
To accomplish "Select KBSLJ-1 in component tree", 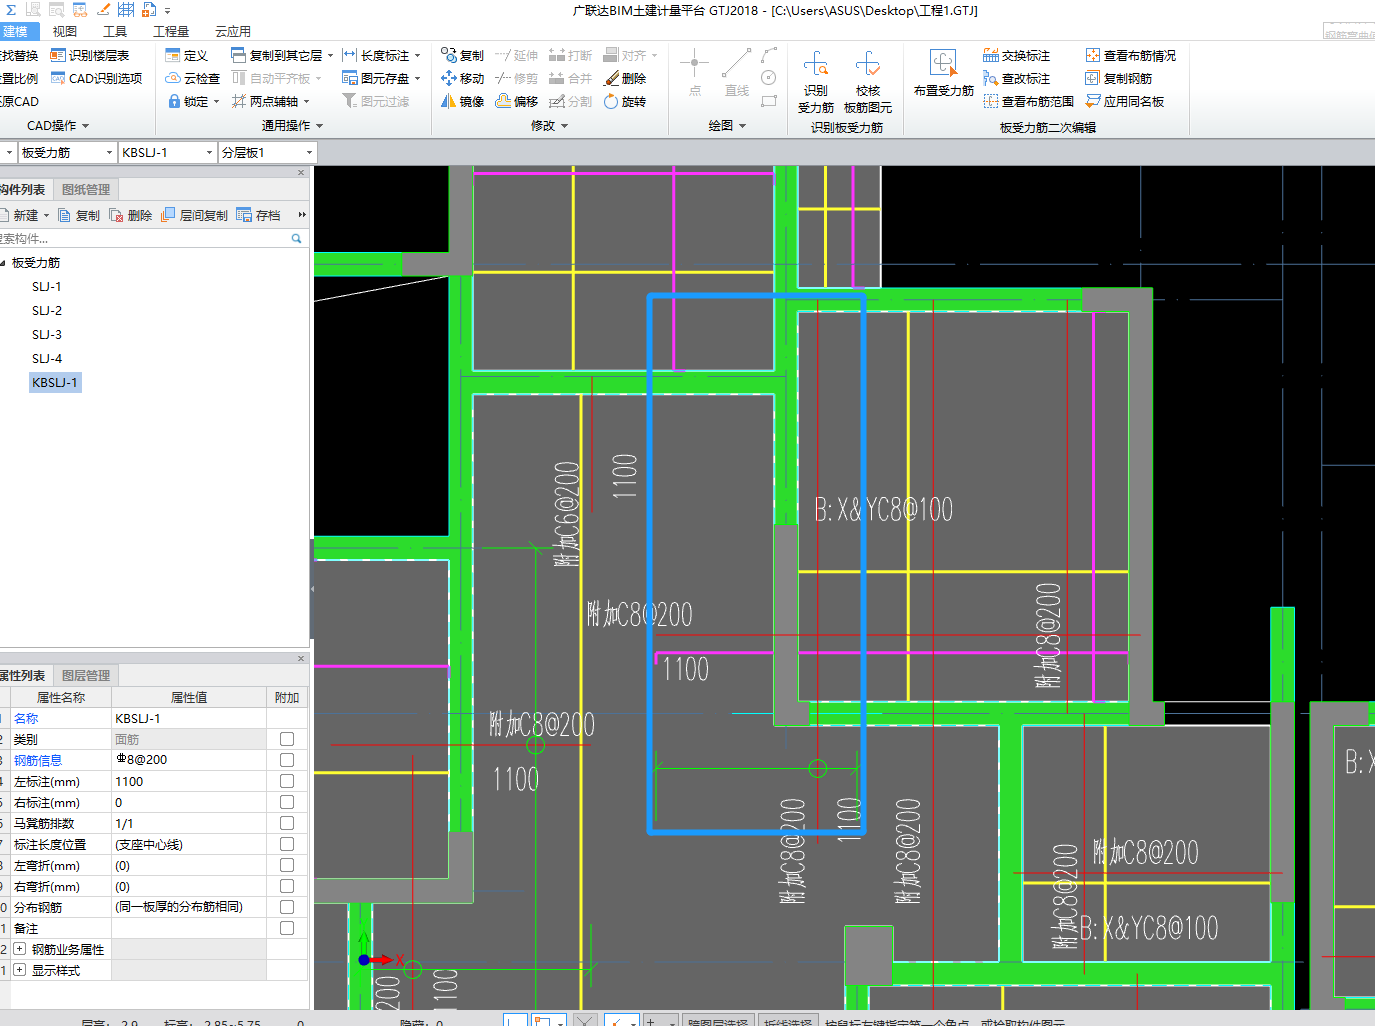I will tap(55, 383).
